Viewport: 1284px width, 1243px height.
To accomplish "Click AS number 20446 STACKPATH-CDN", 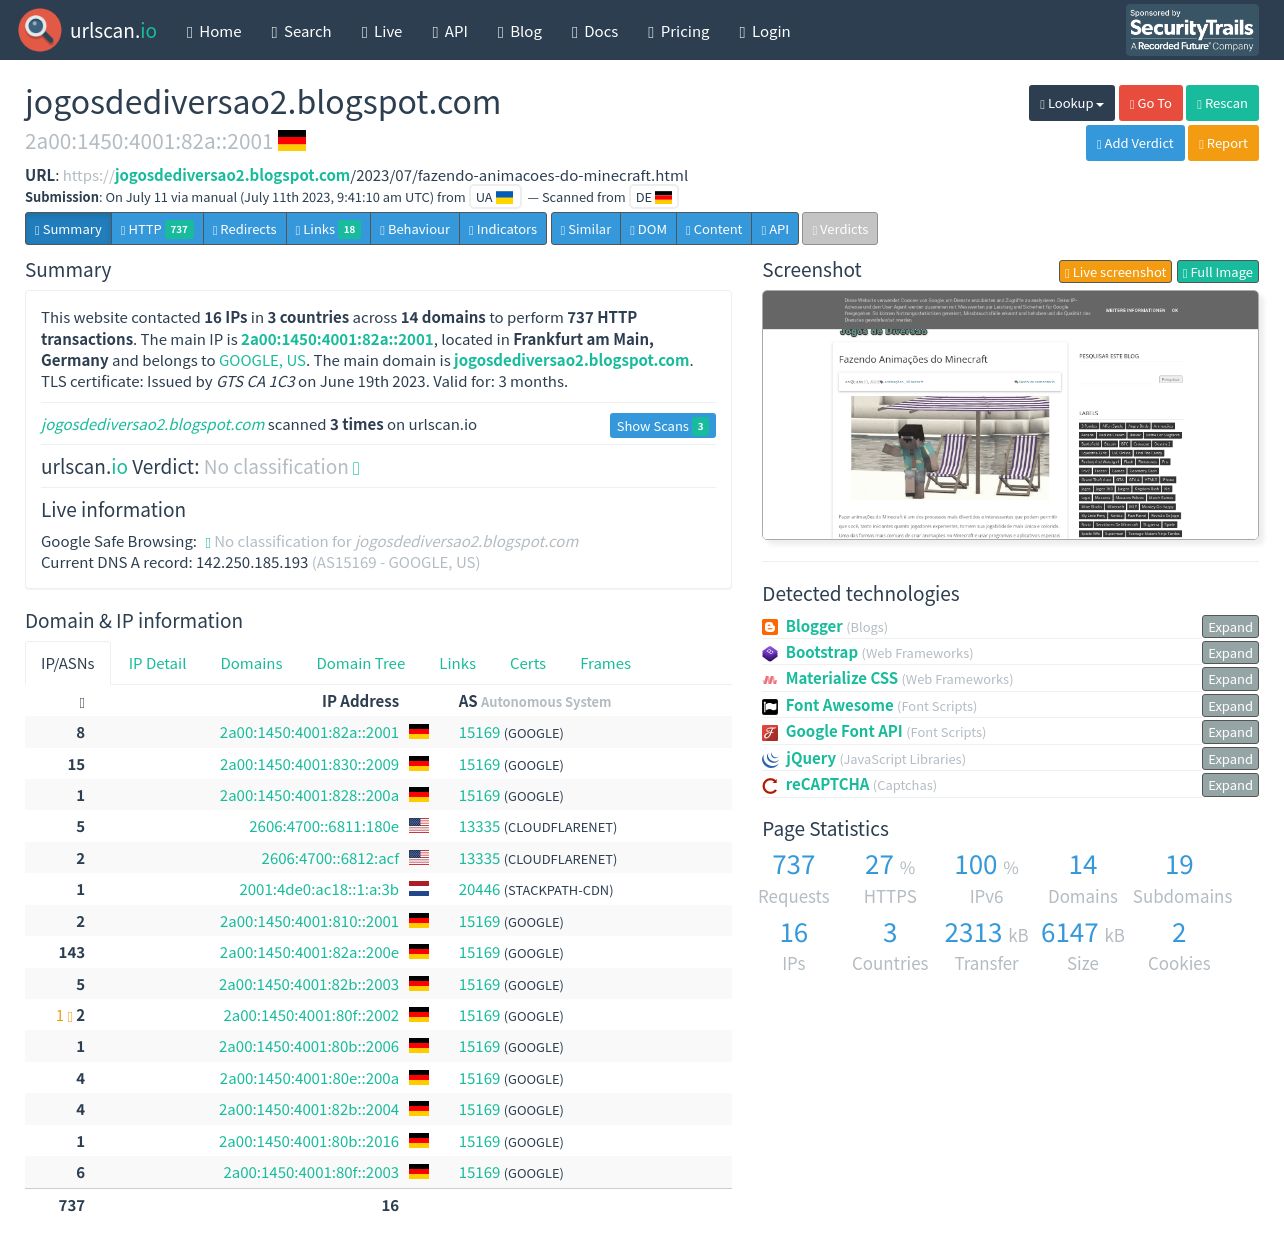I will 479,890.
